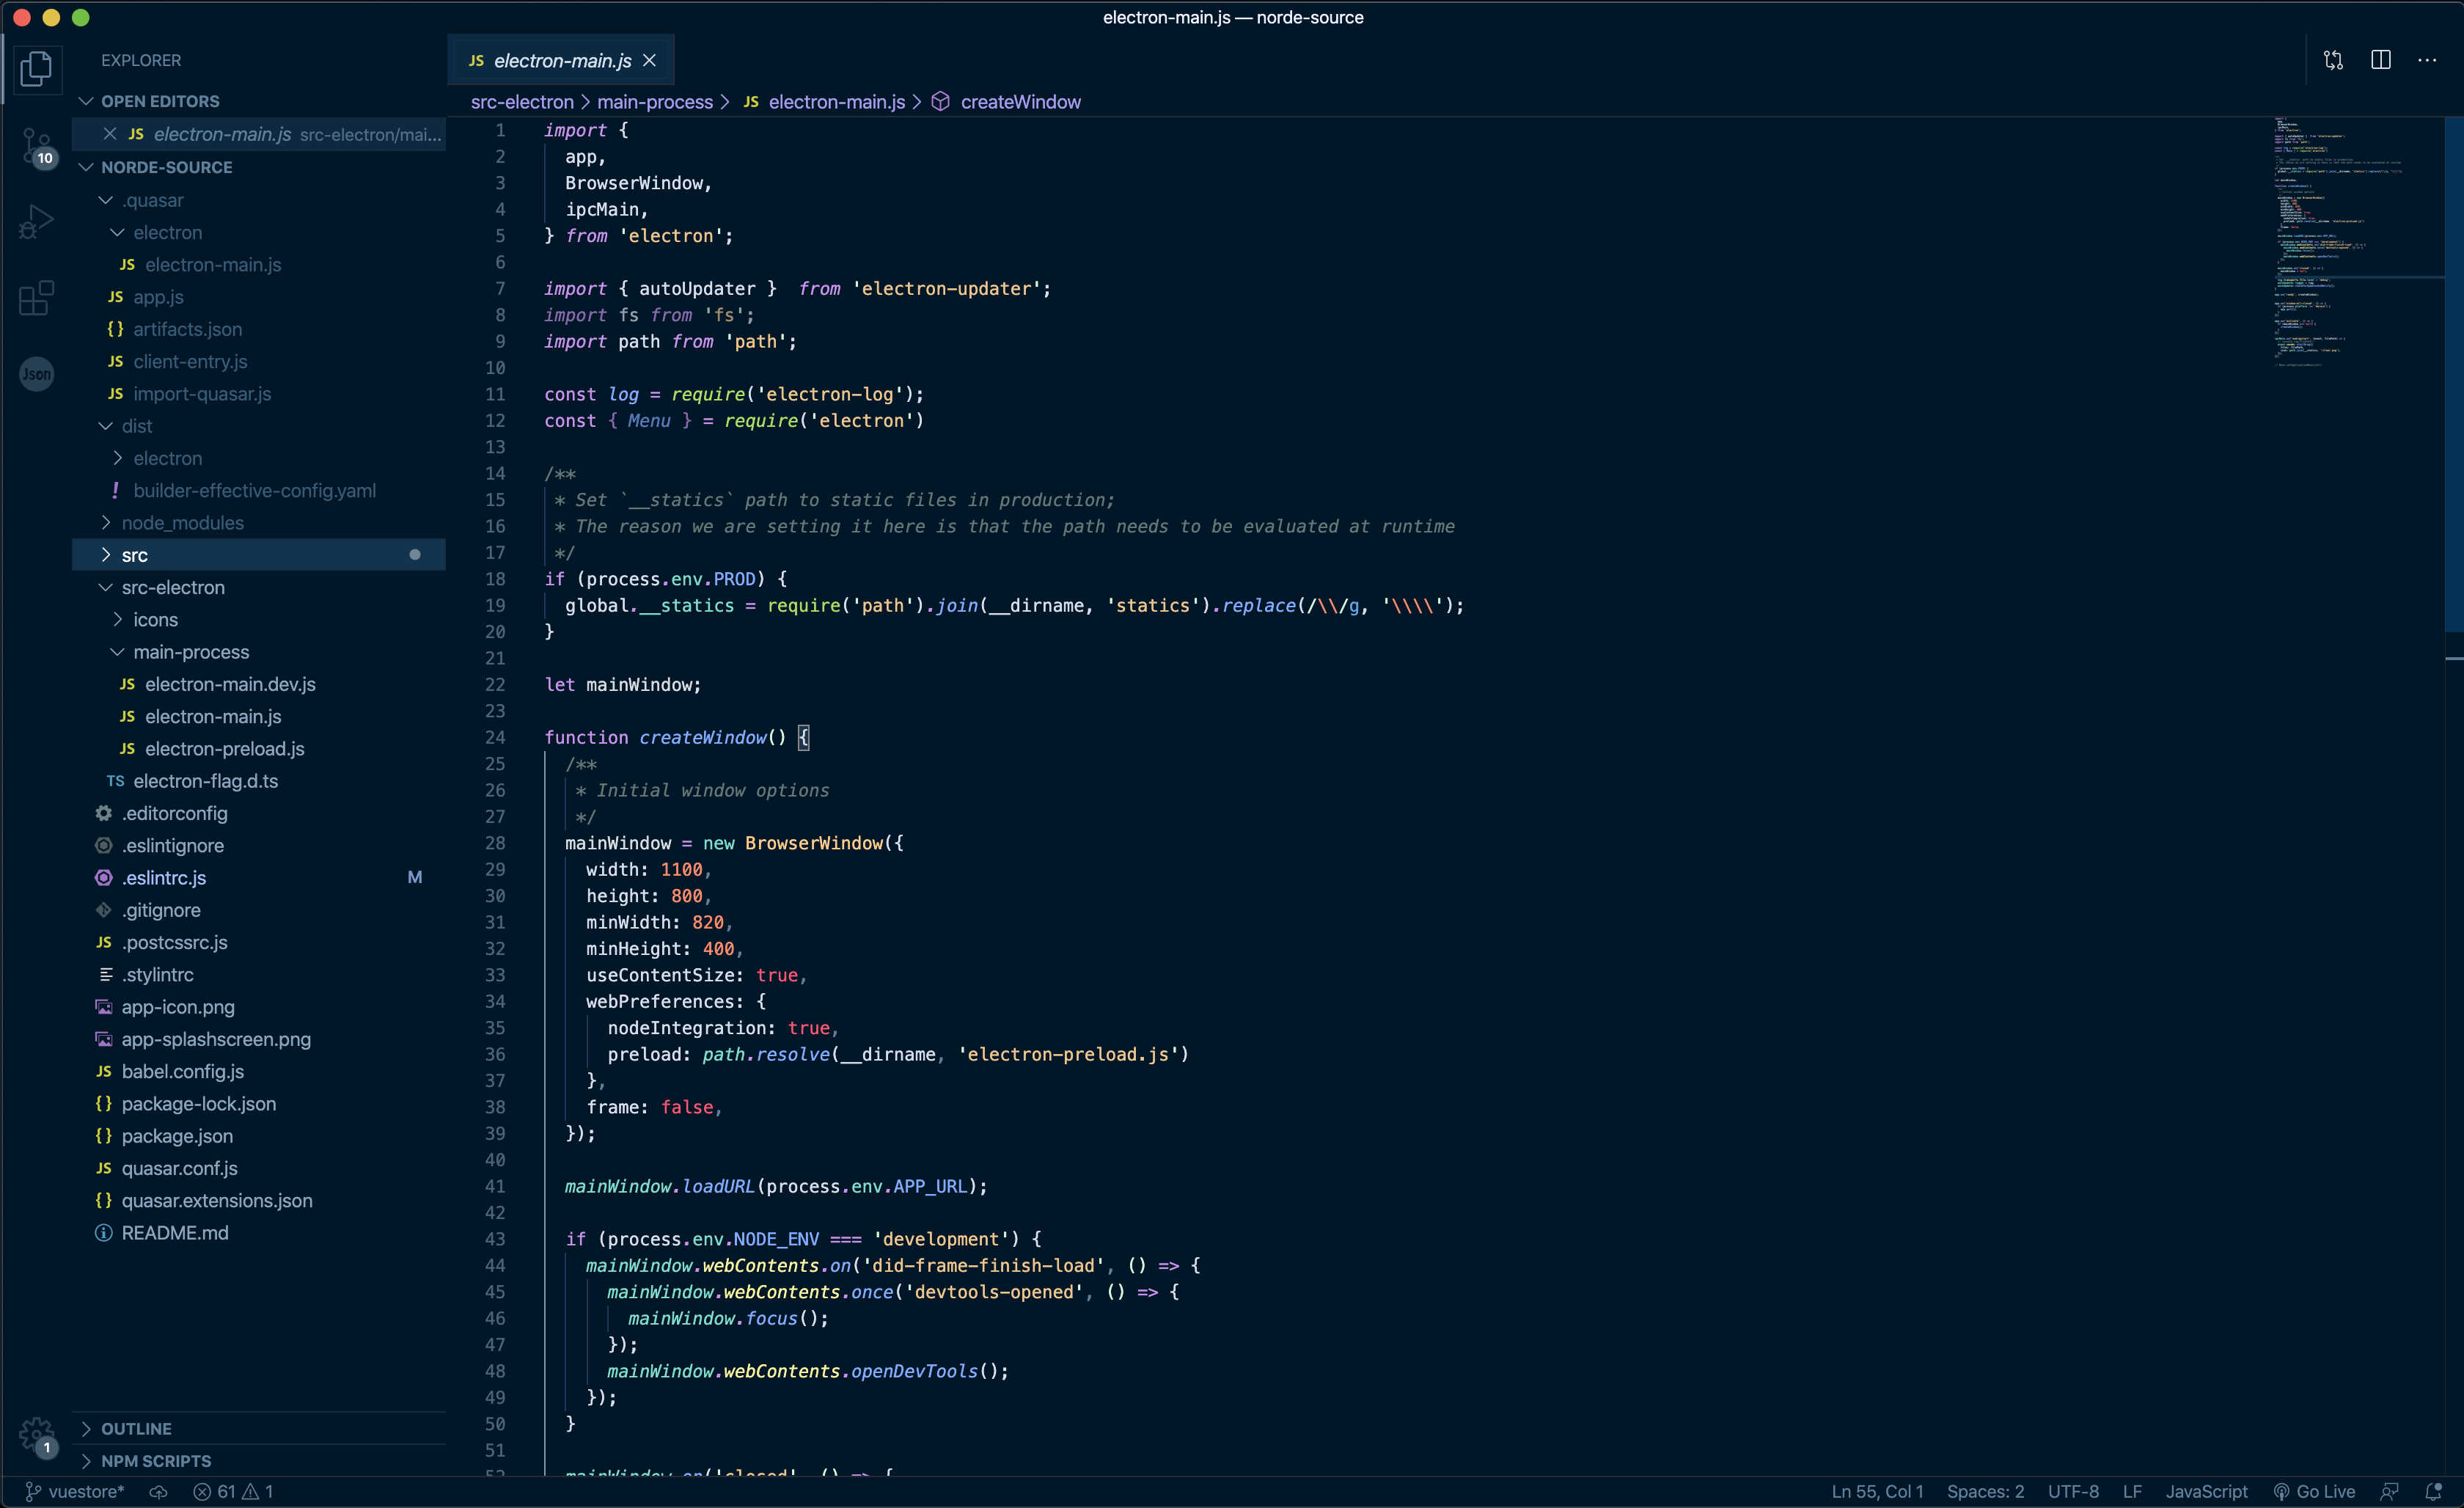Viewport: 2464px width, 1508px height.
Task: Open quasar.conf.js file
Action: (x=259, y=1168)
